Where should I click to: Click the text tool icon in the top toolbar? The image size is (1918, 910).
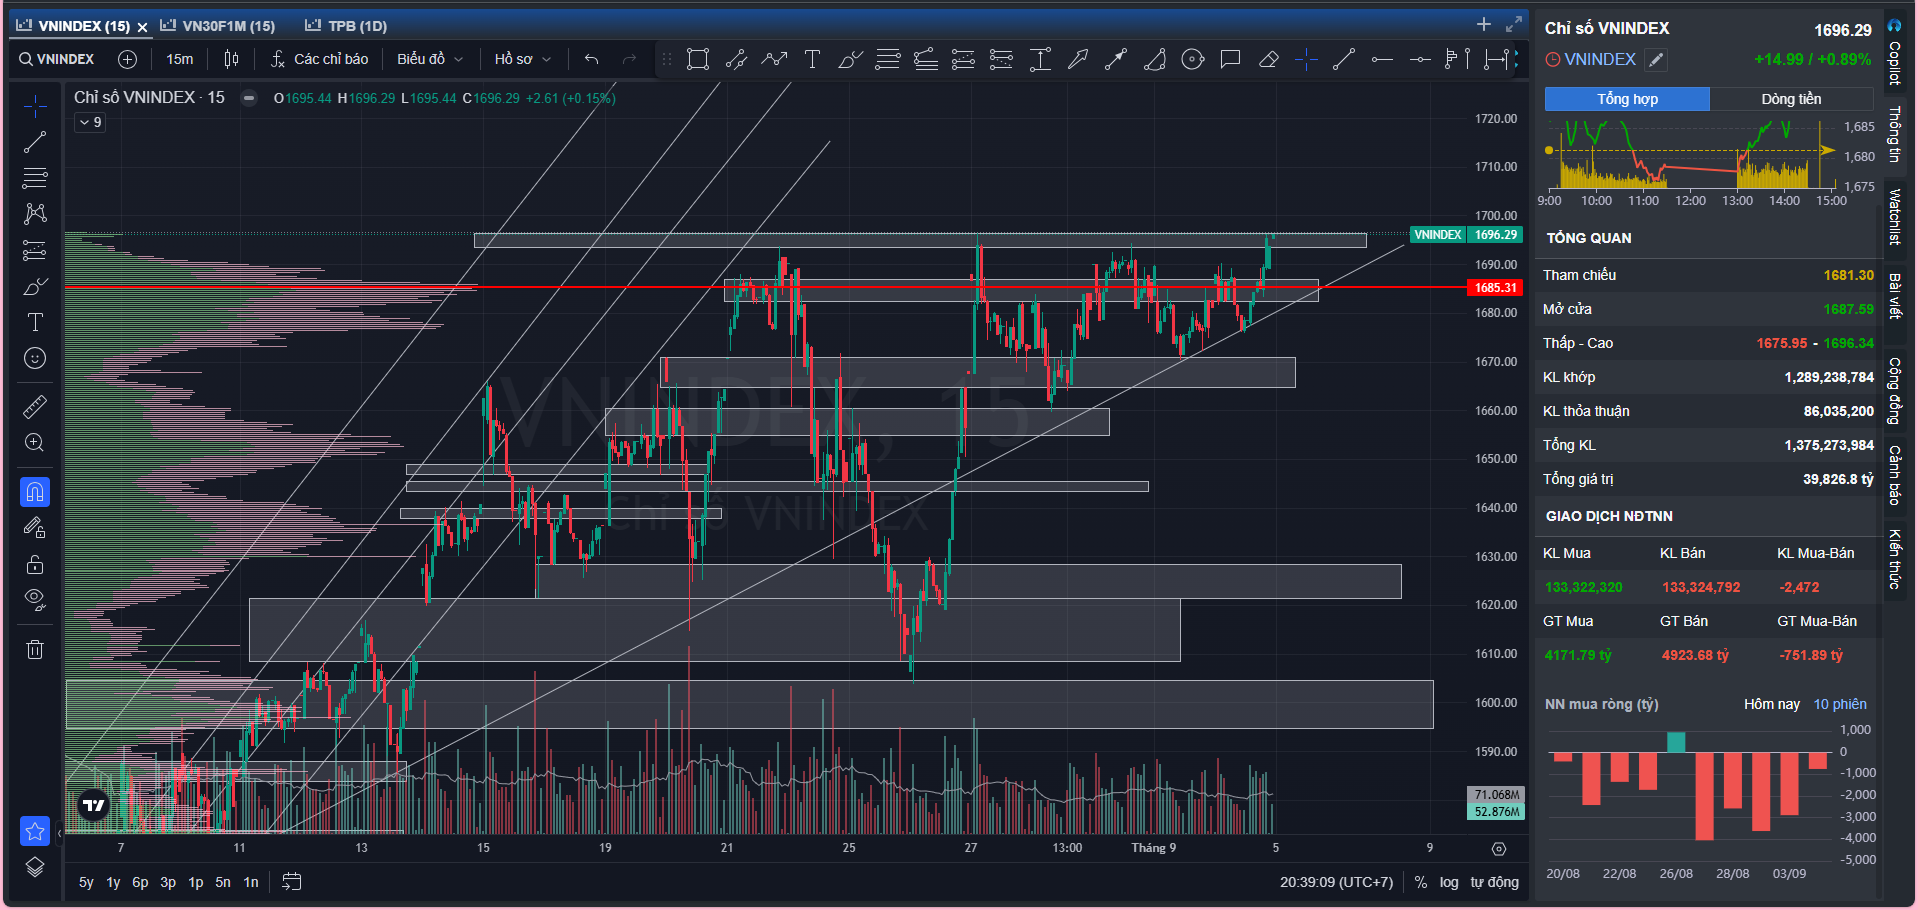[812, 60]
